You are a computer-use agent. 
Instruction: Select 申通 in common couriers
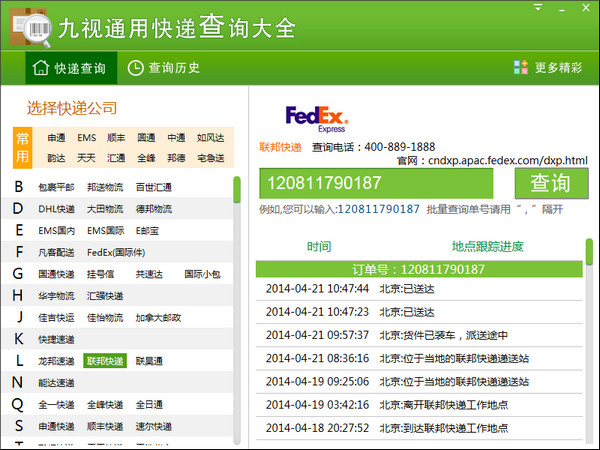click(x=57, y=138)
